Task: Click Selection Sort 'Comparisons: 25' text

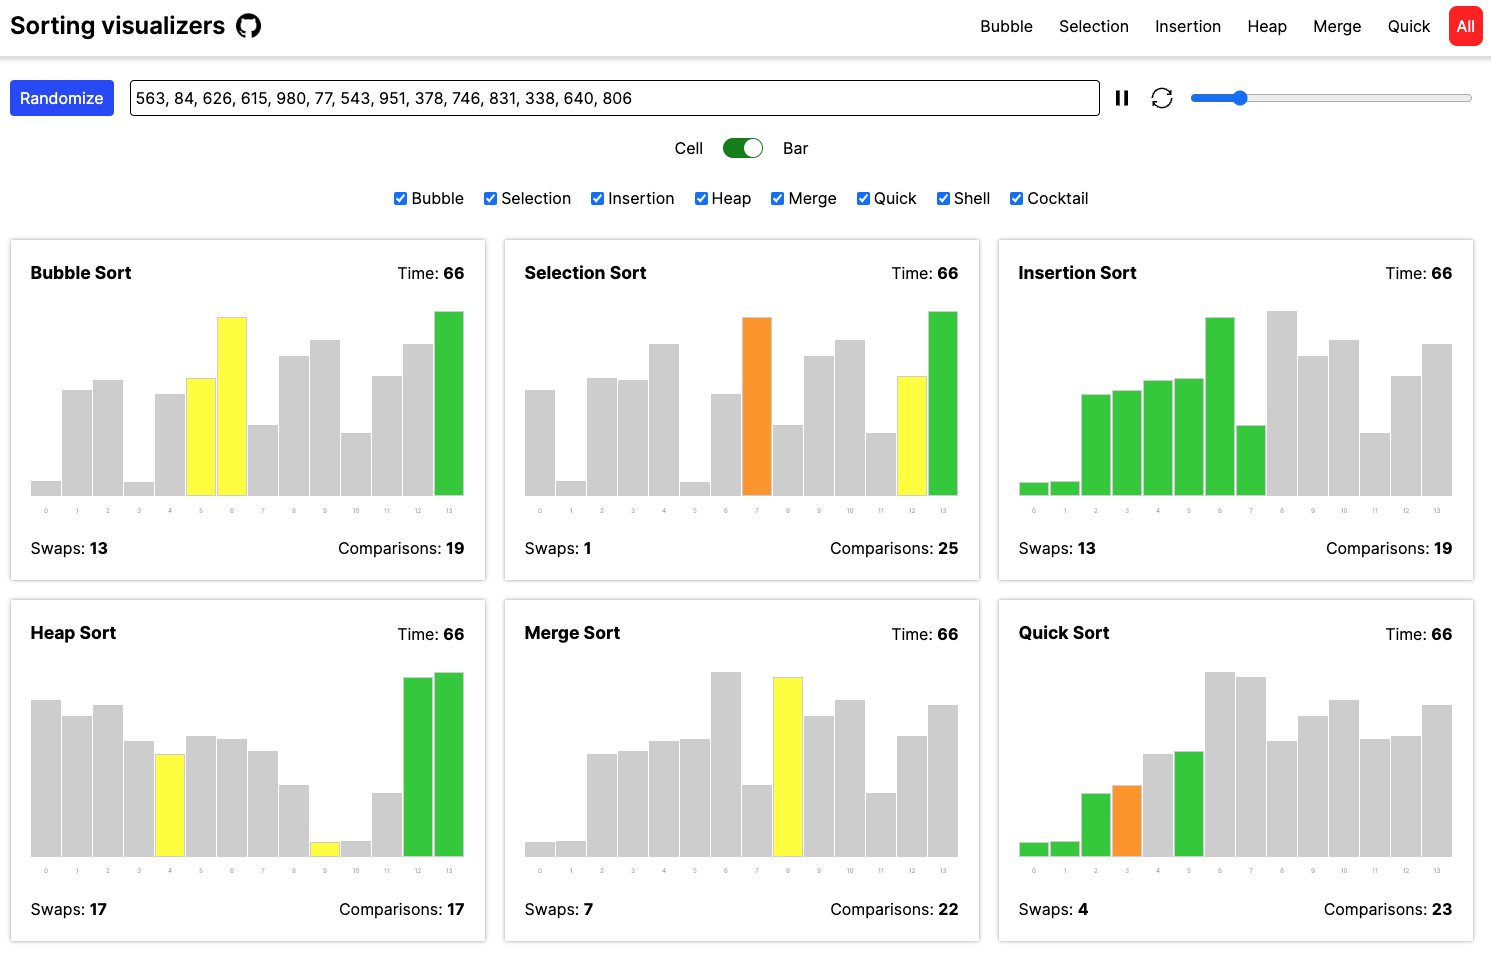Action: pos(894,548)
